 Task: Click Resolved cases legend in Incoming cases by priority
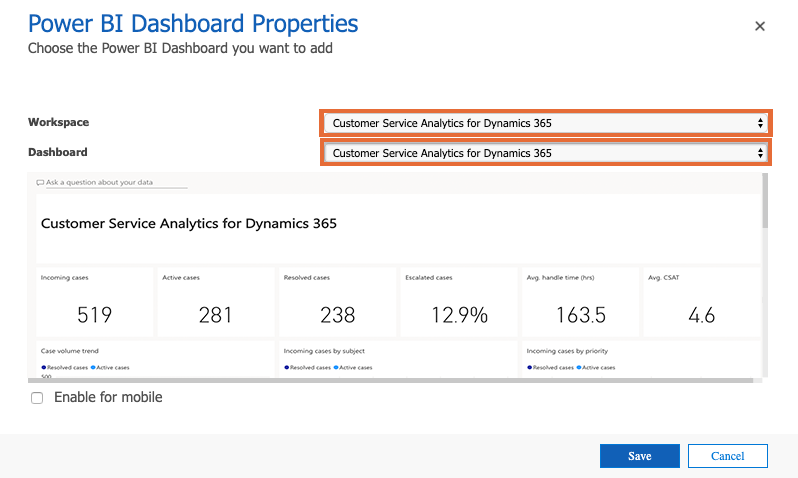click(550, 367)
